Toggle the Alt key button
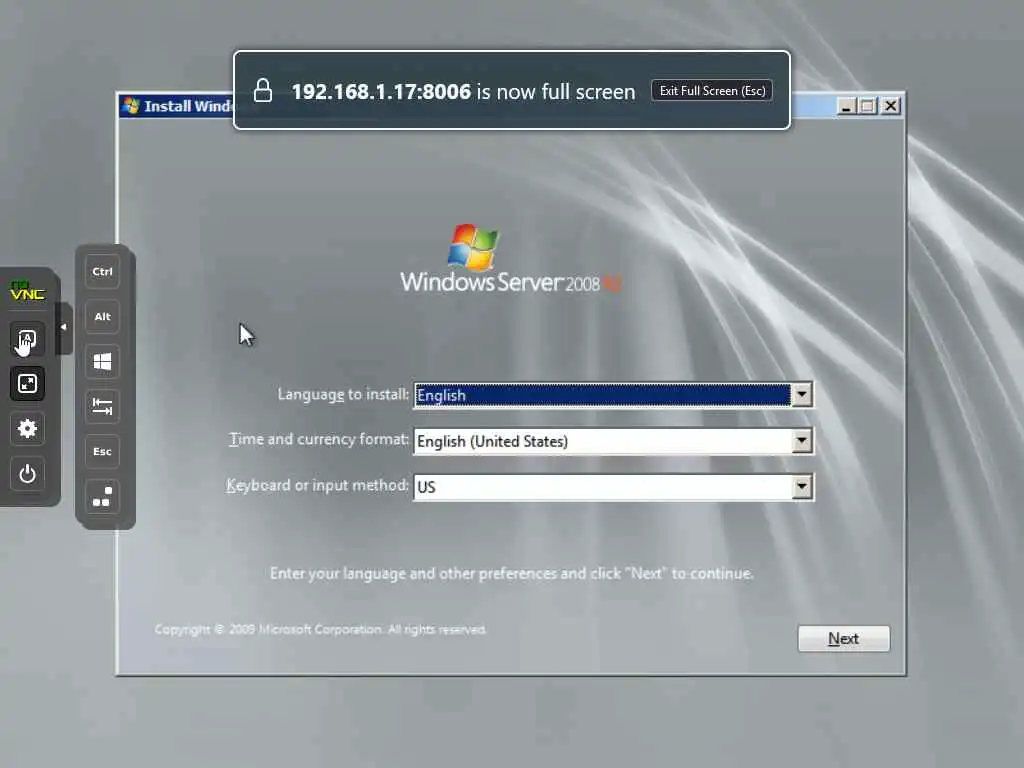 coord(103,317)
